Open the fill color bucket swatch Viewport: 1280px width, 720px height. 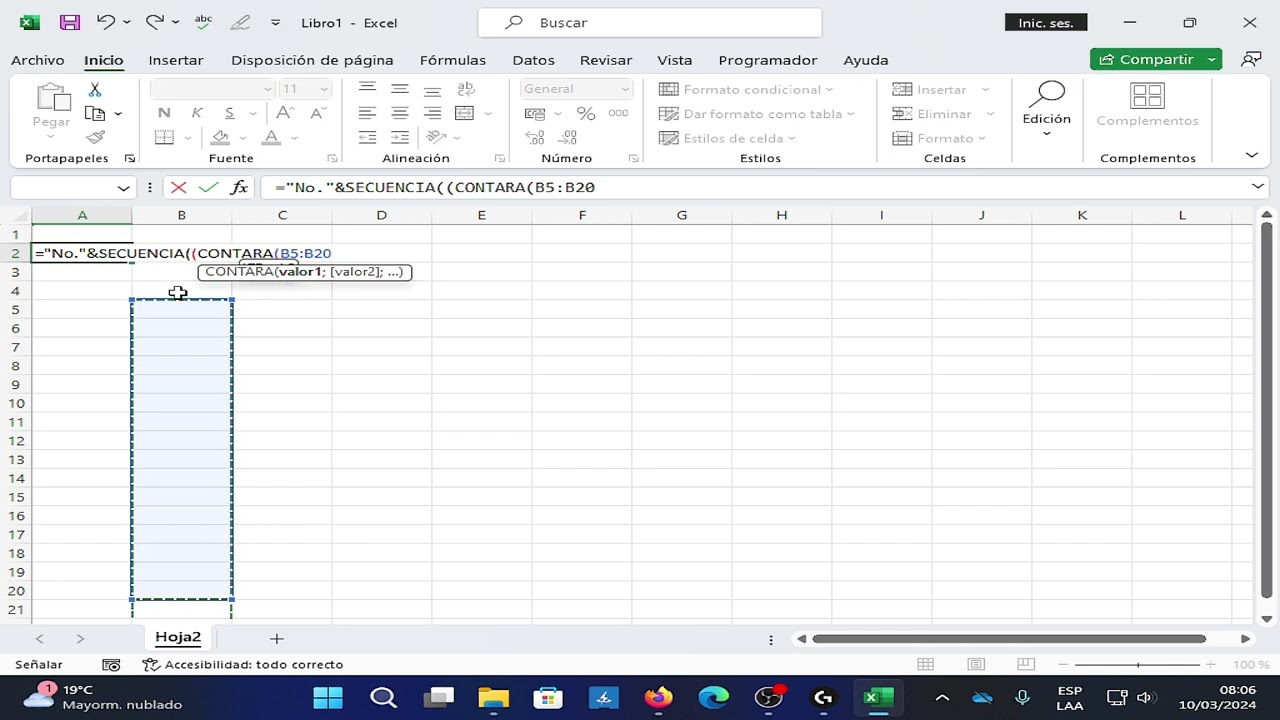220,138
